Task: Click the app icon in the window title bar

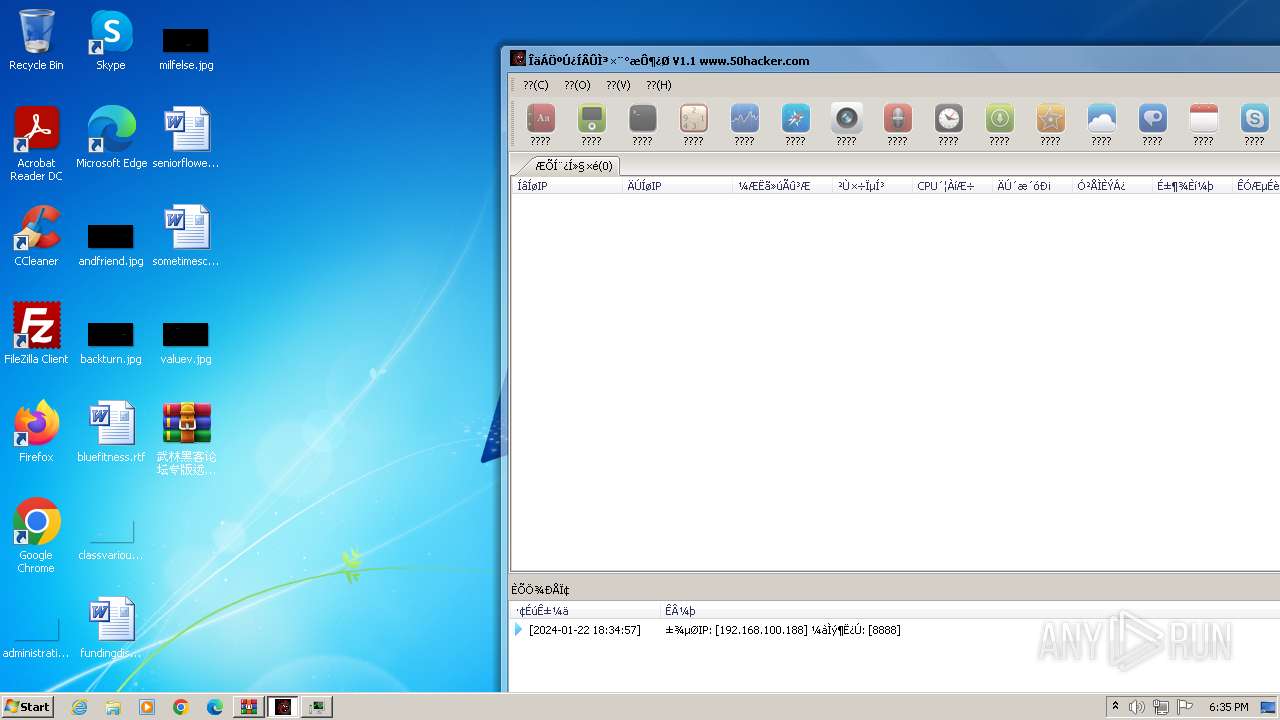Action: pos(518,59)
